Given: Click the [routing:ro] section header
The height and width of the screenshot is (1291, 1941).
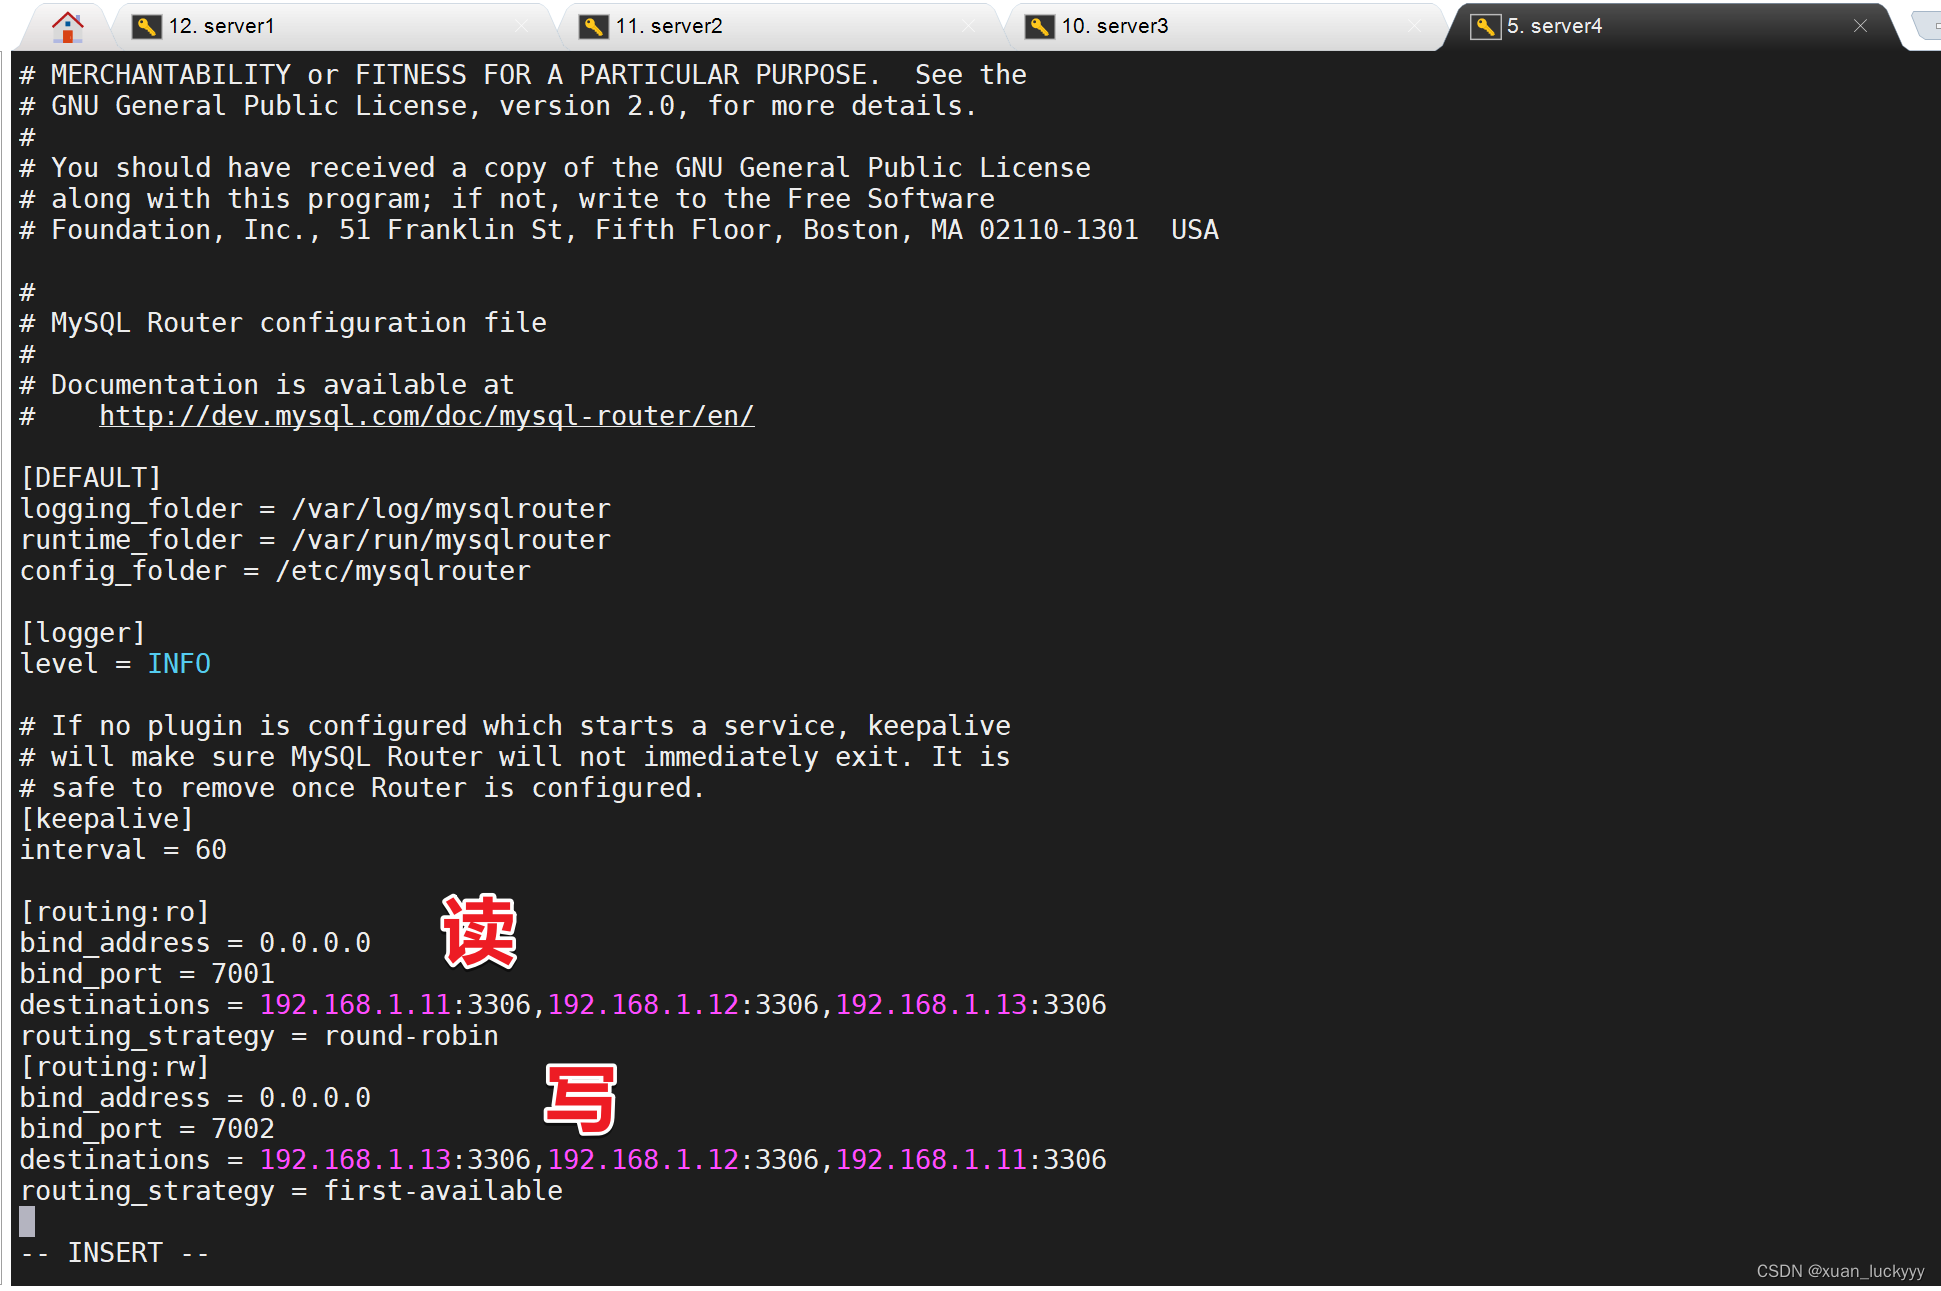Looking at the screenshot, I should [115, 912].
